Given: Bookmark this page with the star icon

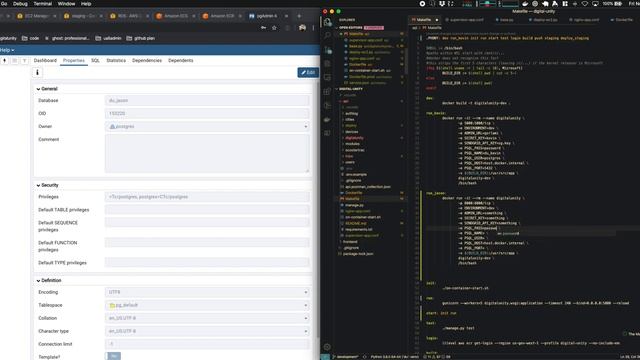Looking at the screenshot, I should [x=274, y=28].
